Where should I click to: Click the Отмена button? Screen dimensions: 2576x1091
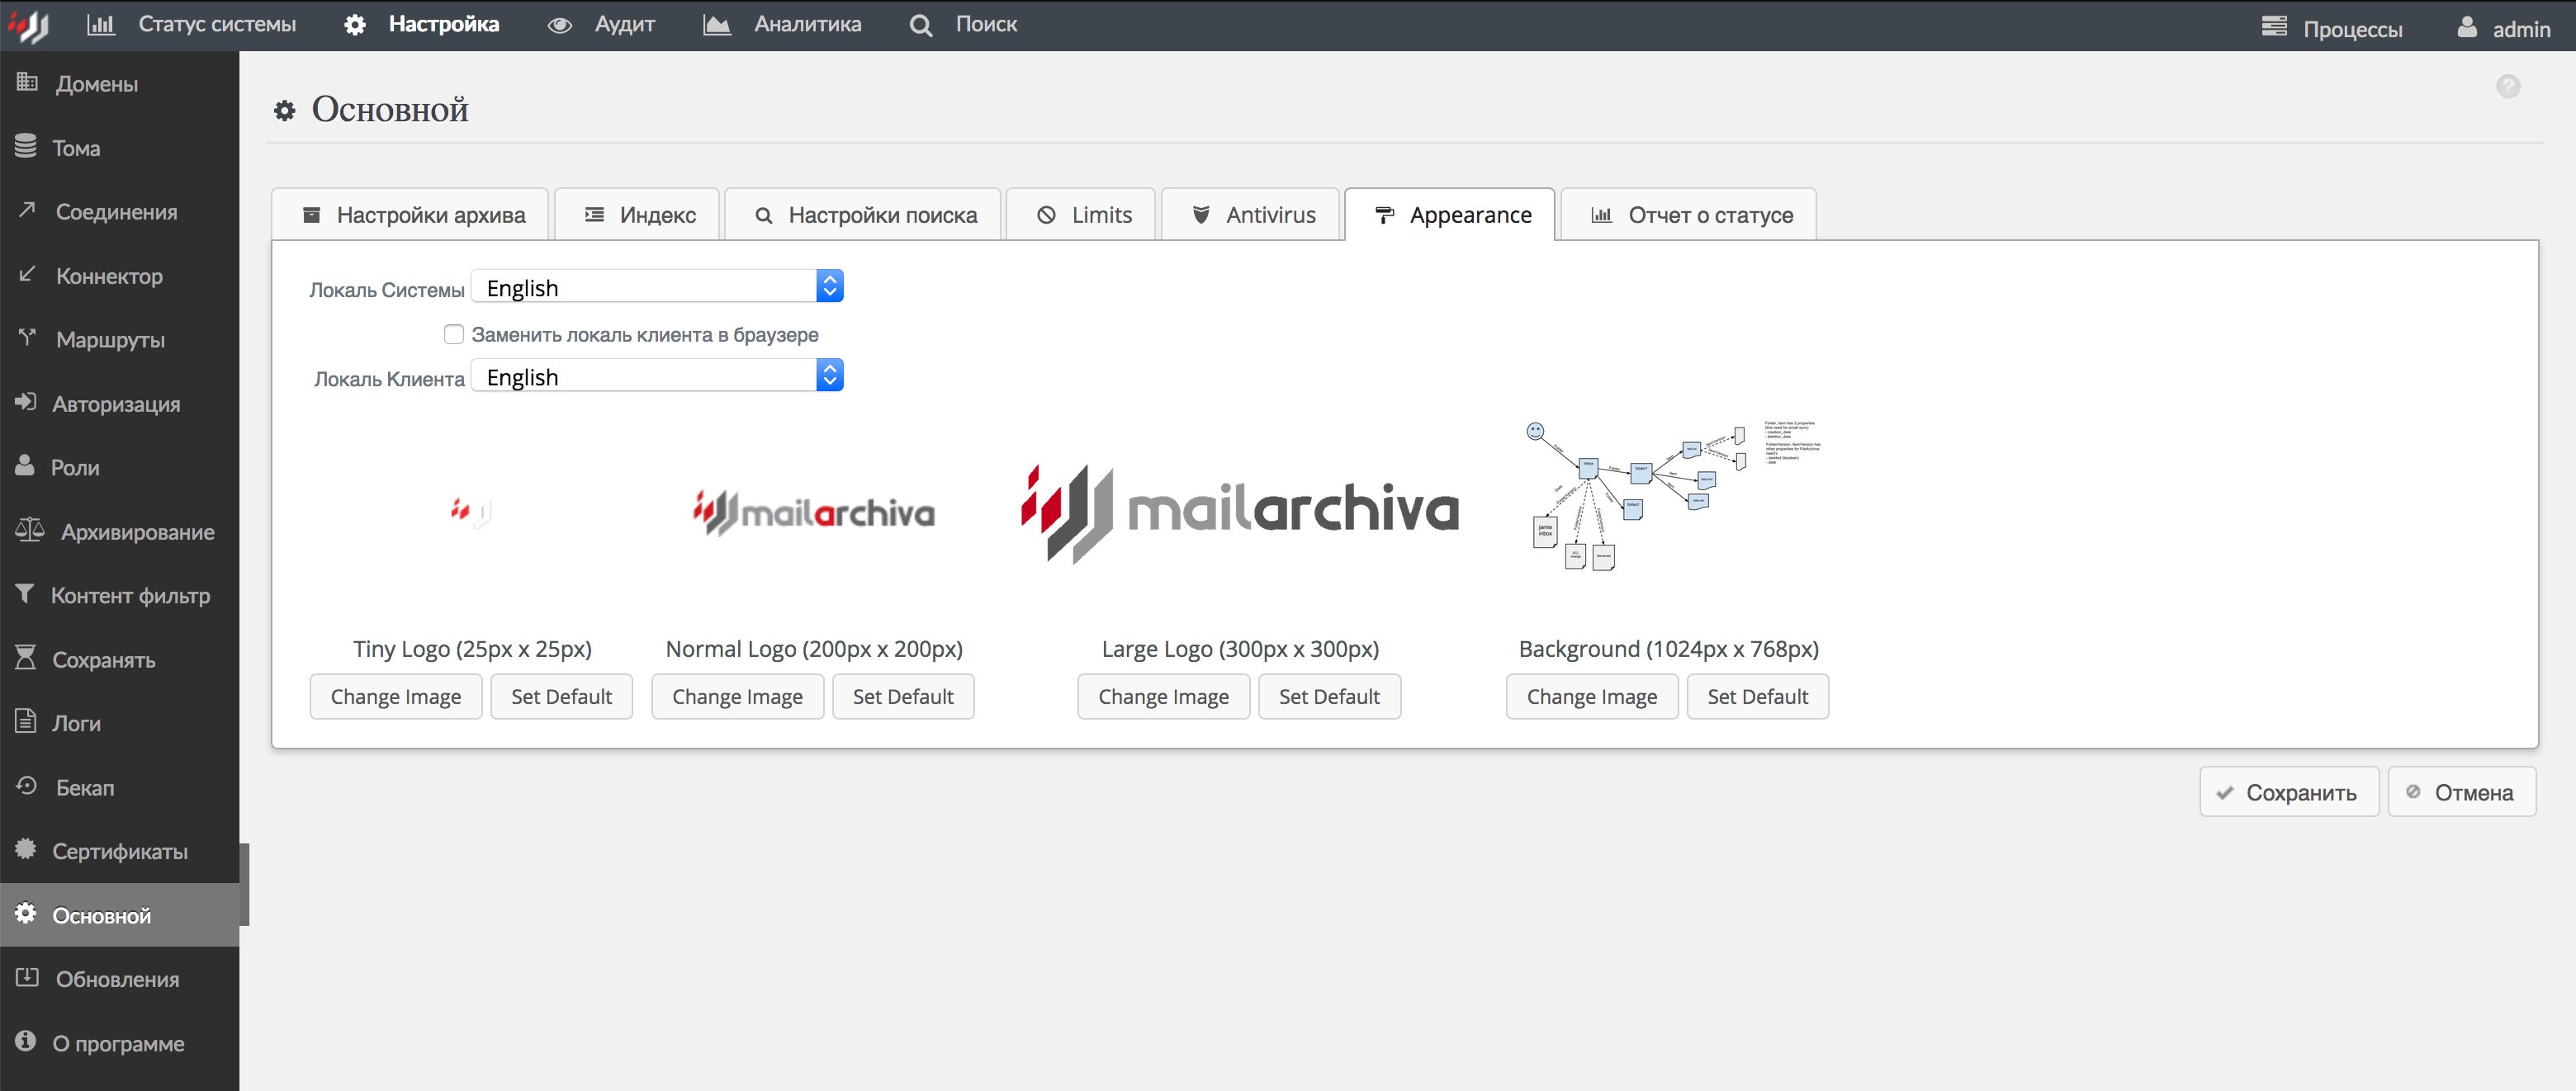(x=2462, y=792)
